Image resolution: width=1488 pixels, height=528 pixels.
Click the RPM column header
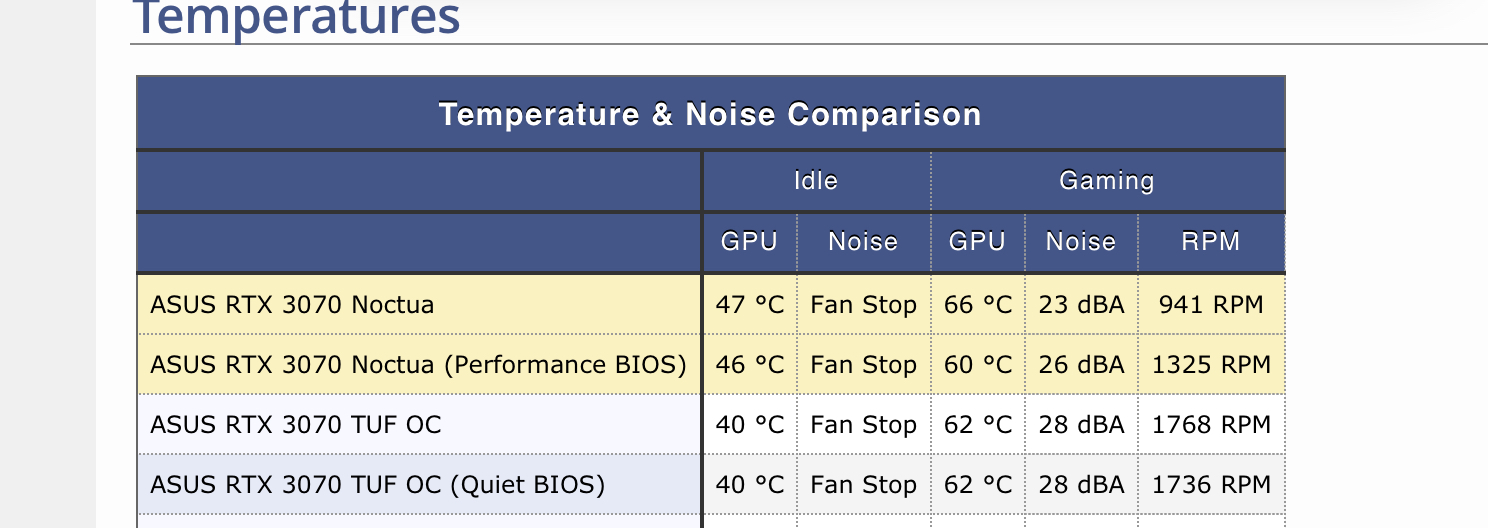click(1210, 241)
